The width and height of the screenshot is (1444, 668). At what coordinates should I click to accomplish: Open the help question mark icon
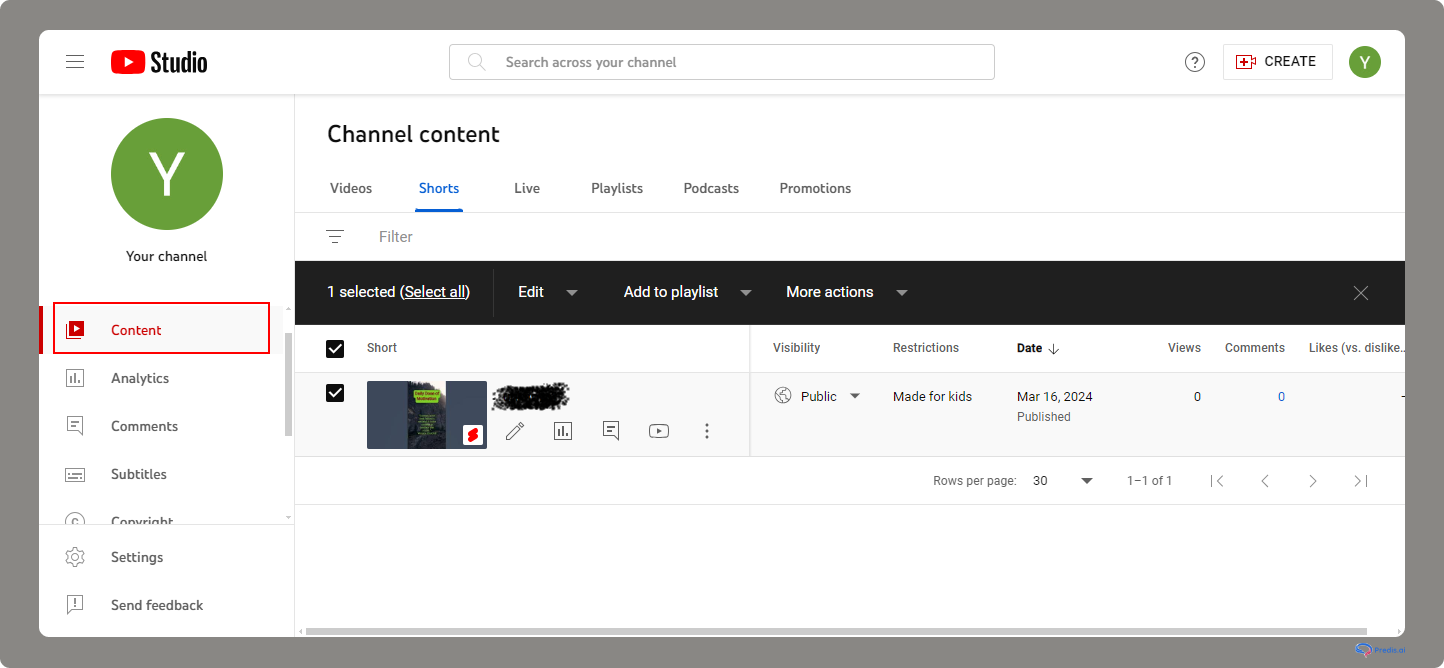pyautogui.click(x=1195, y=61)
